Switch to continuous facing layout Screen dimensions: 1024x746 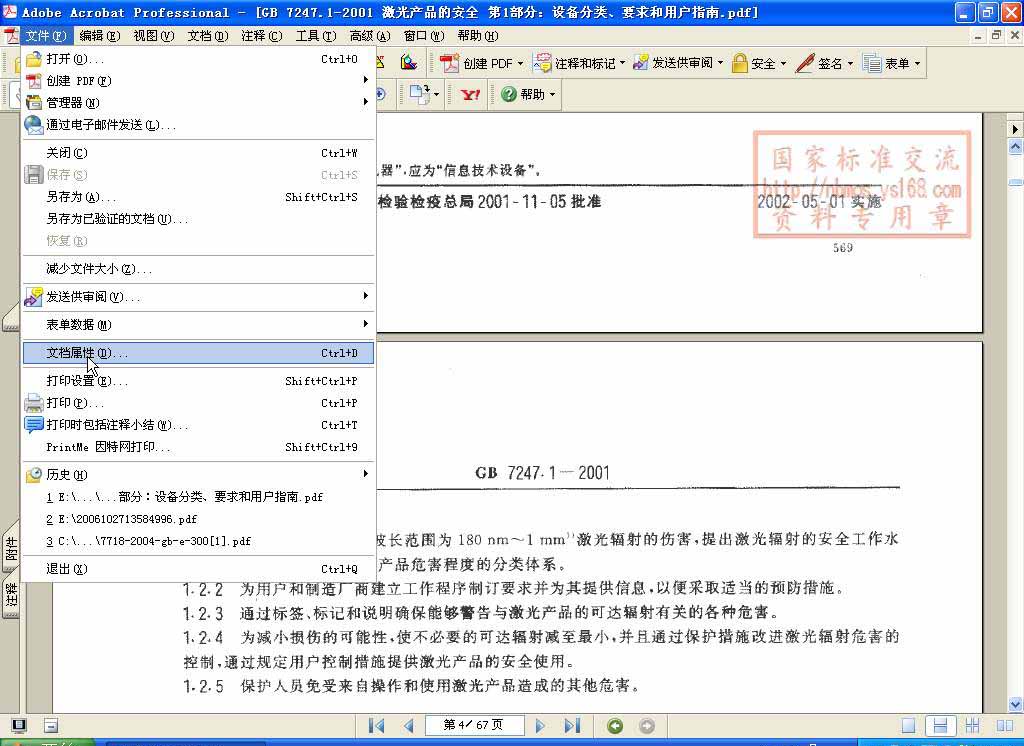click(x=972, y=726)
